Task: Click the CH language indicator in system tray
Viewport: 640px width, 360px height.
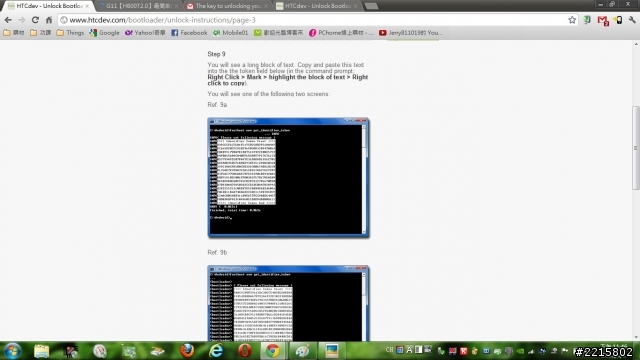Action: pos(389,350)
